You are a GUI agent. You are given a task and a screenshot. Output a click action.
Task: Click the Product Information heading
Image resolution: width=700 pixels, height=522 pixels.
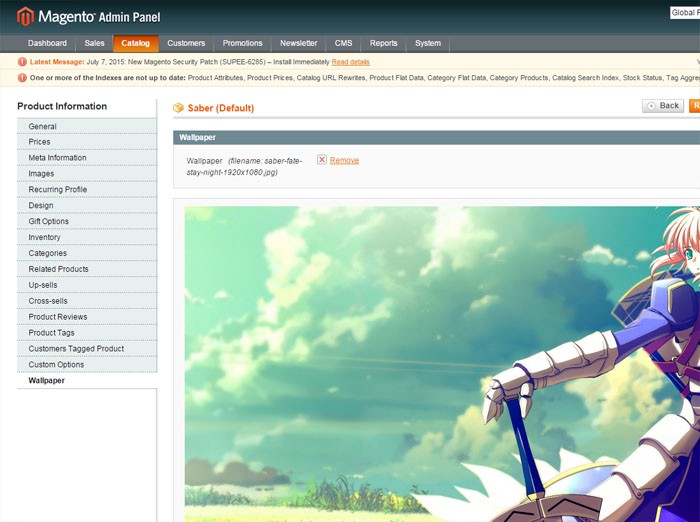click(x=62, y=106)
